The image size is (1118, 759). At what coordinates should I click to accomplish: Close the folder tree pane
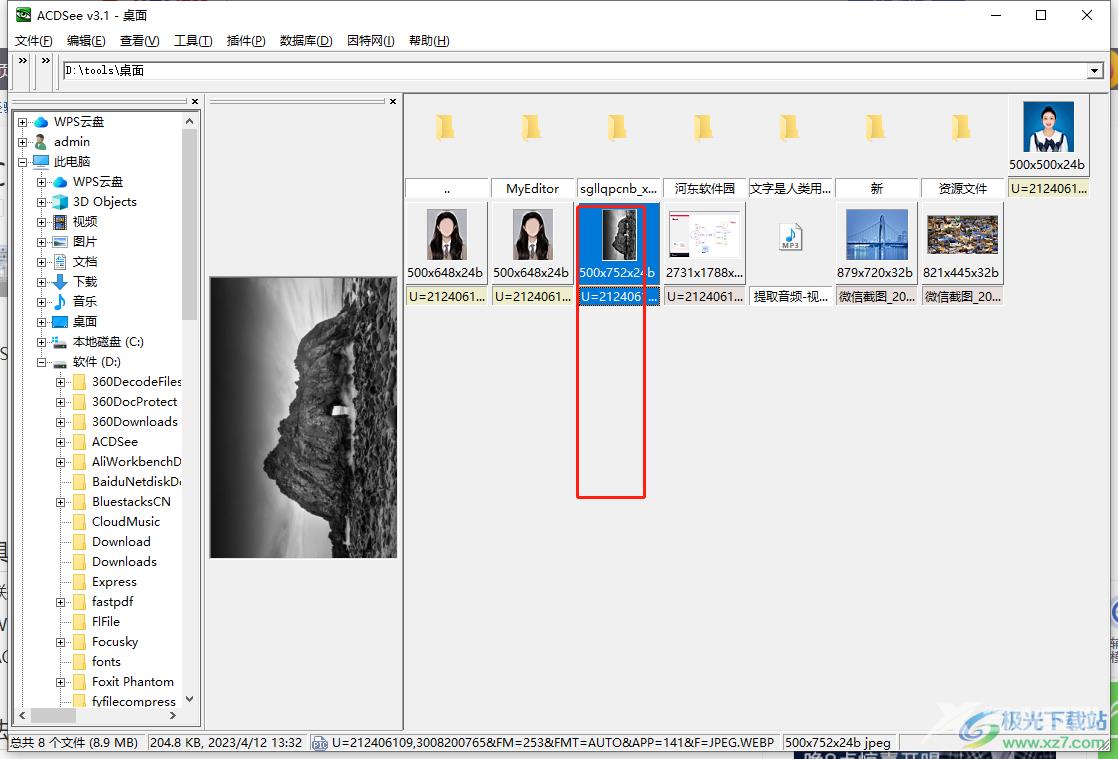(x=195, y=102)
